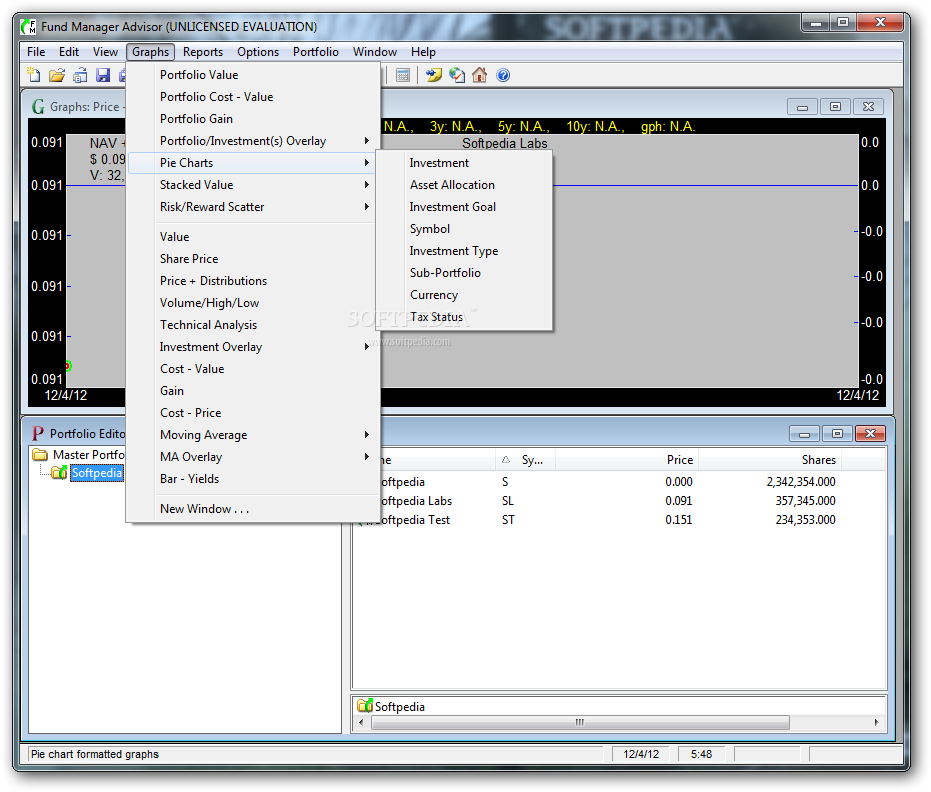This screenshot has width=931, height=792.
Task: Click the calculator toolbar icon
Action: click(403, 75)
